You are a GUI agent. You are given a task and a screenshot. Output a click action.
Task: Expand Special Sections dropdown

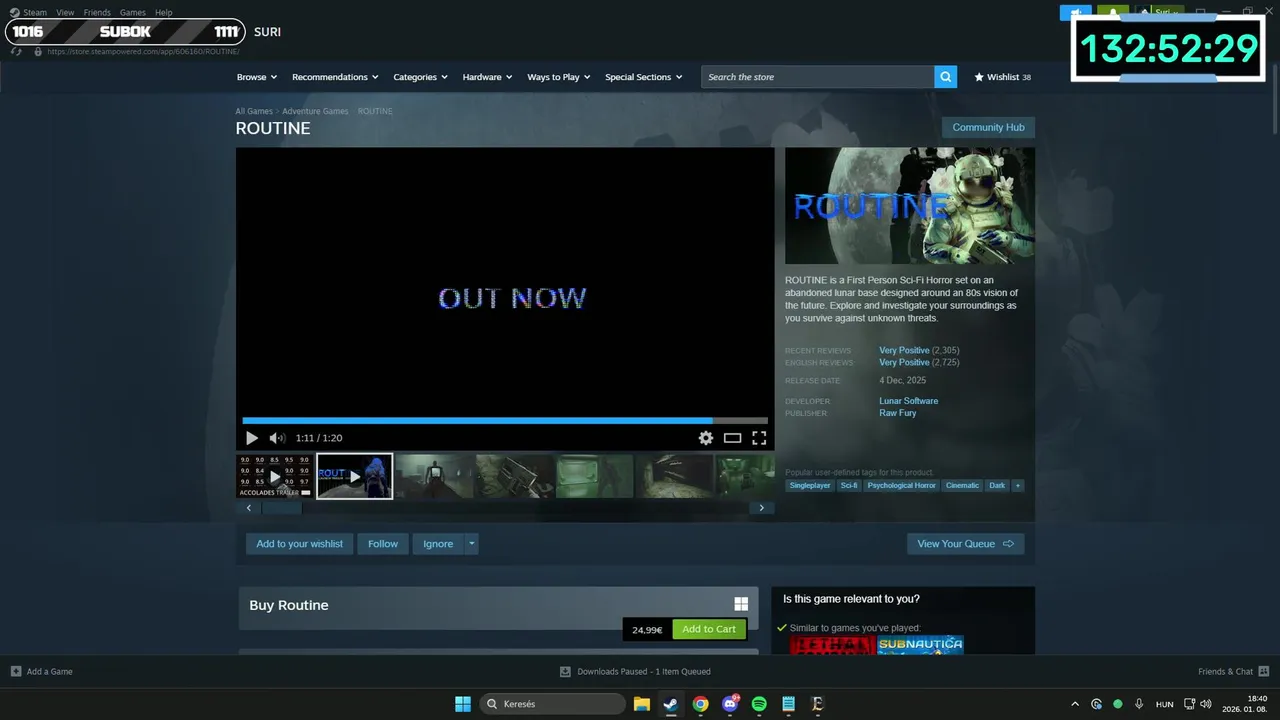(643, 77)
